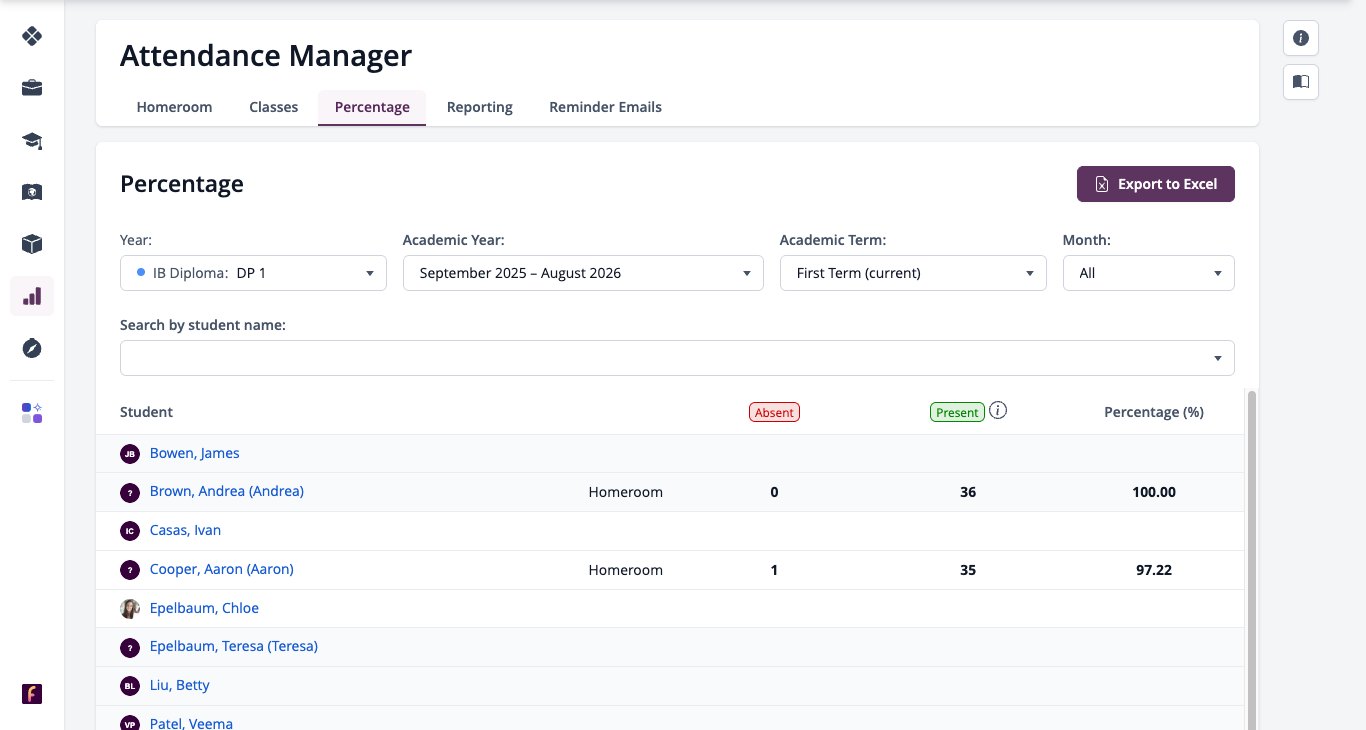Open the Month dropdown set to All

1148,273
